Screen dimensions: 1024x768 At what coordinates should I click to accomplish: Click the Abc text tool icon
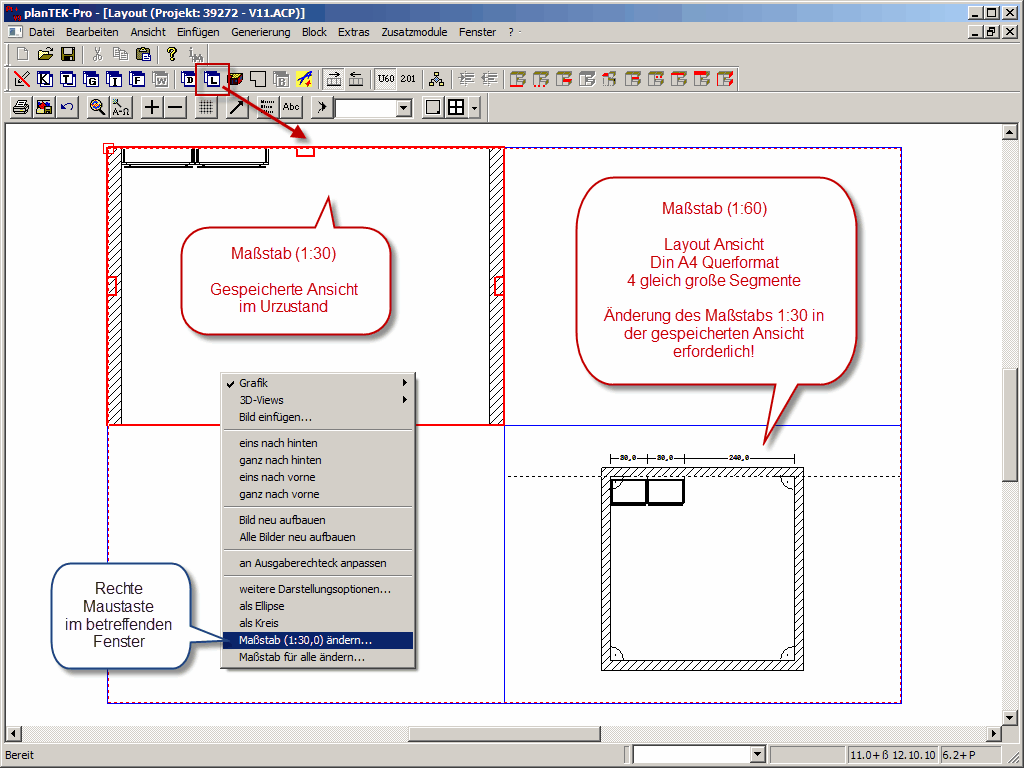[x=291, y=107]
